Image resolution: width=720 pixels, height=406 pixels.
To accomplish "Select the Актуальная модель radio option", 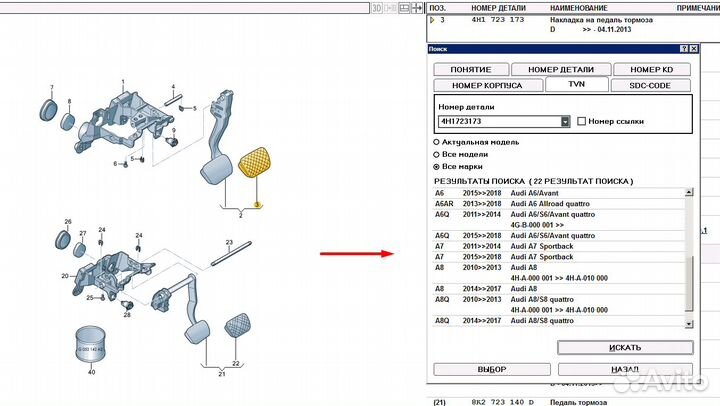I will (x=435, y=142).
